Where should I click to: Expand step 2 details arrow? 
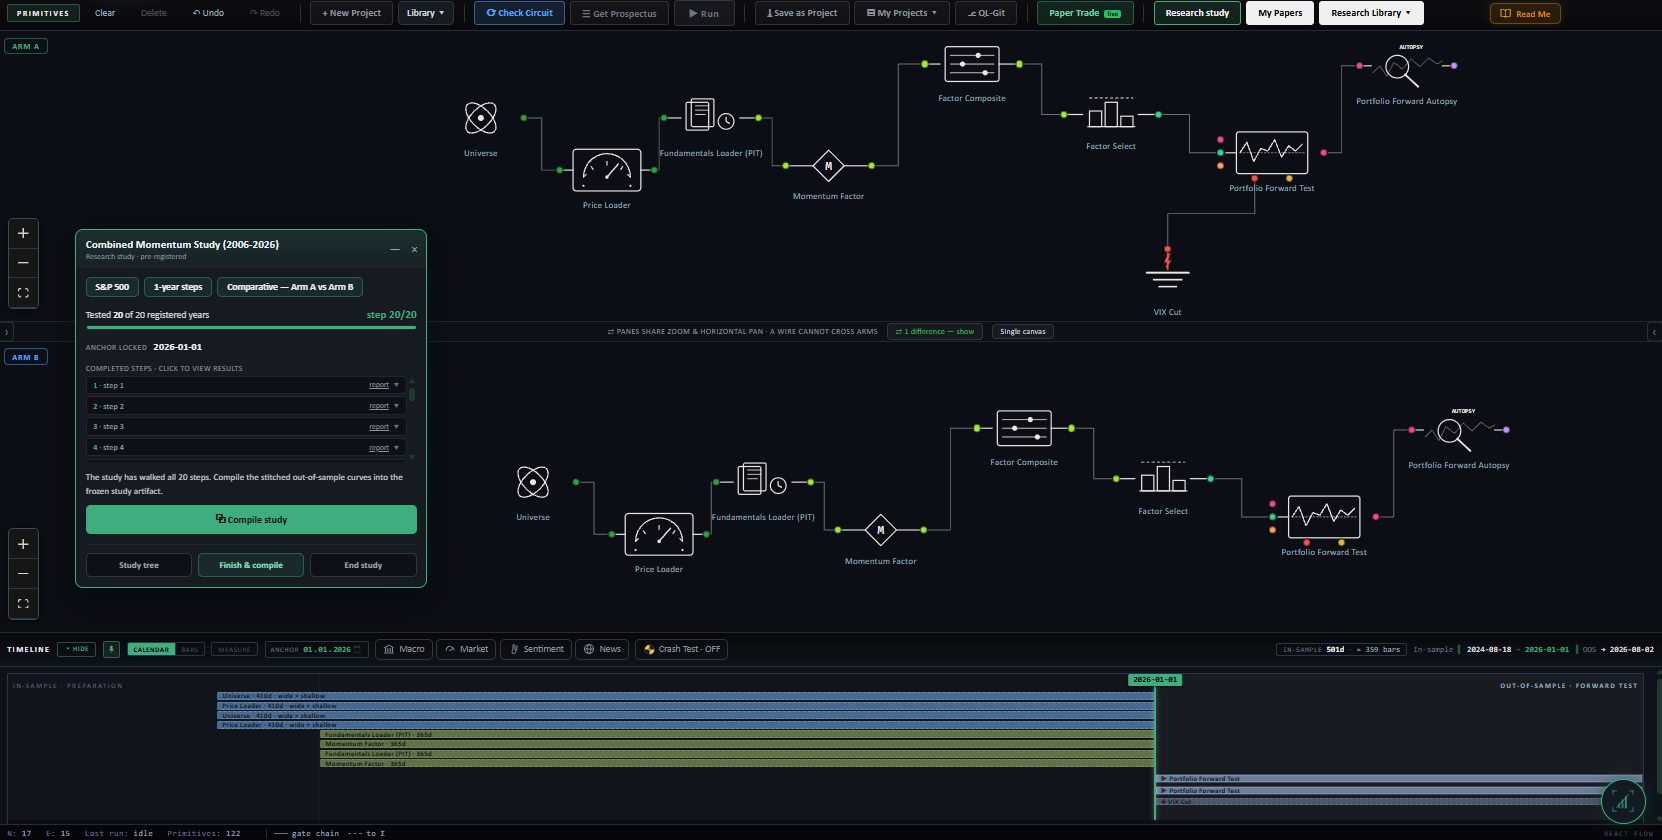pyautogui.click(x=396, y=406)
